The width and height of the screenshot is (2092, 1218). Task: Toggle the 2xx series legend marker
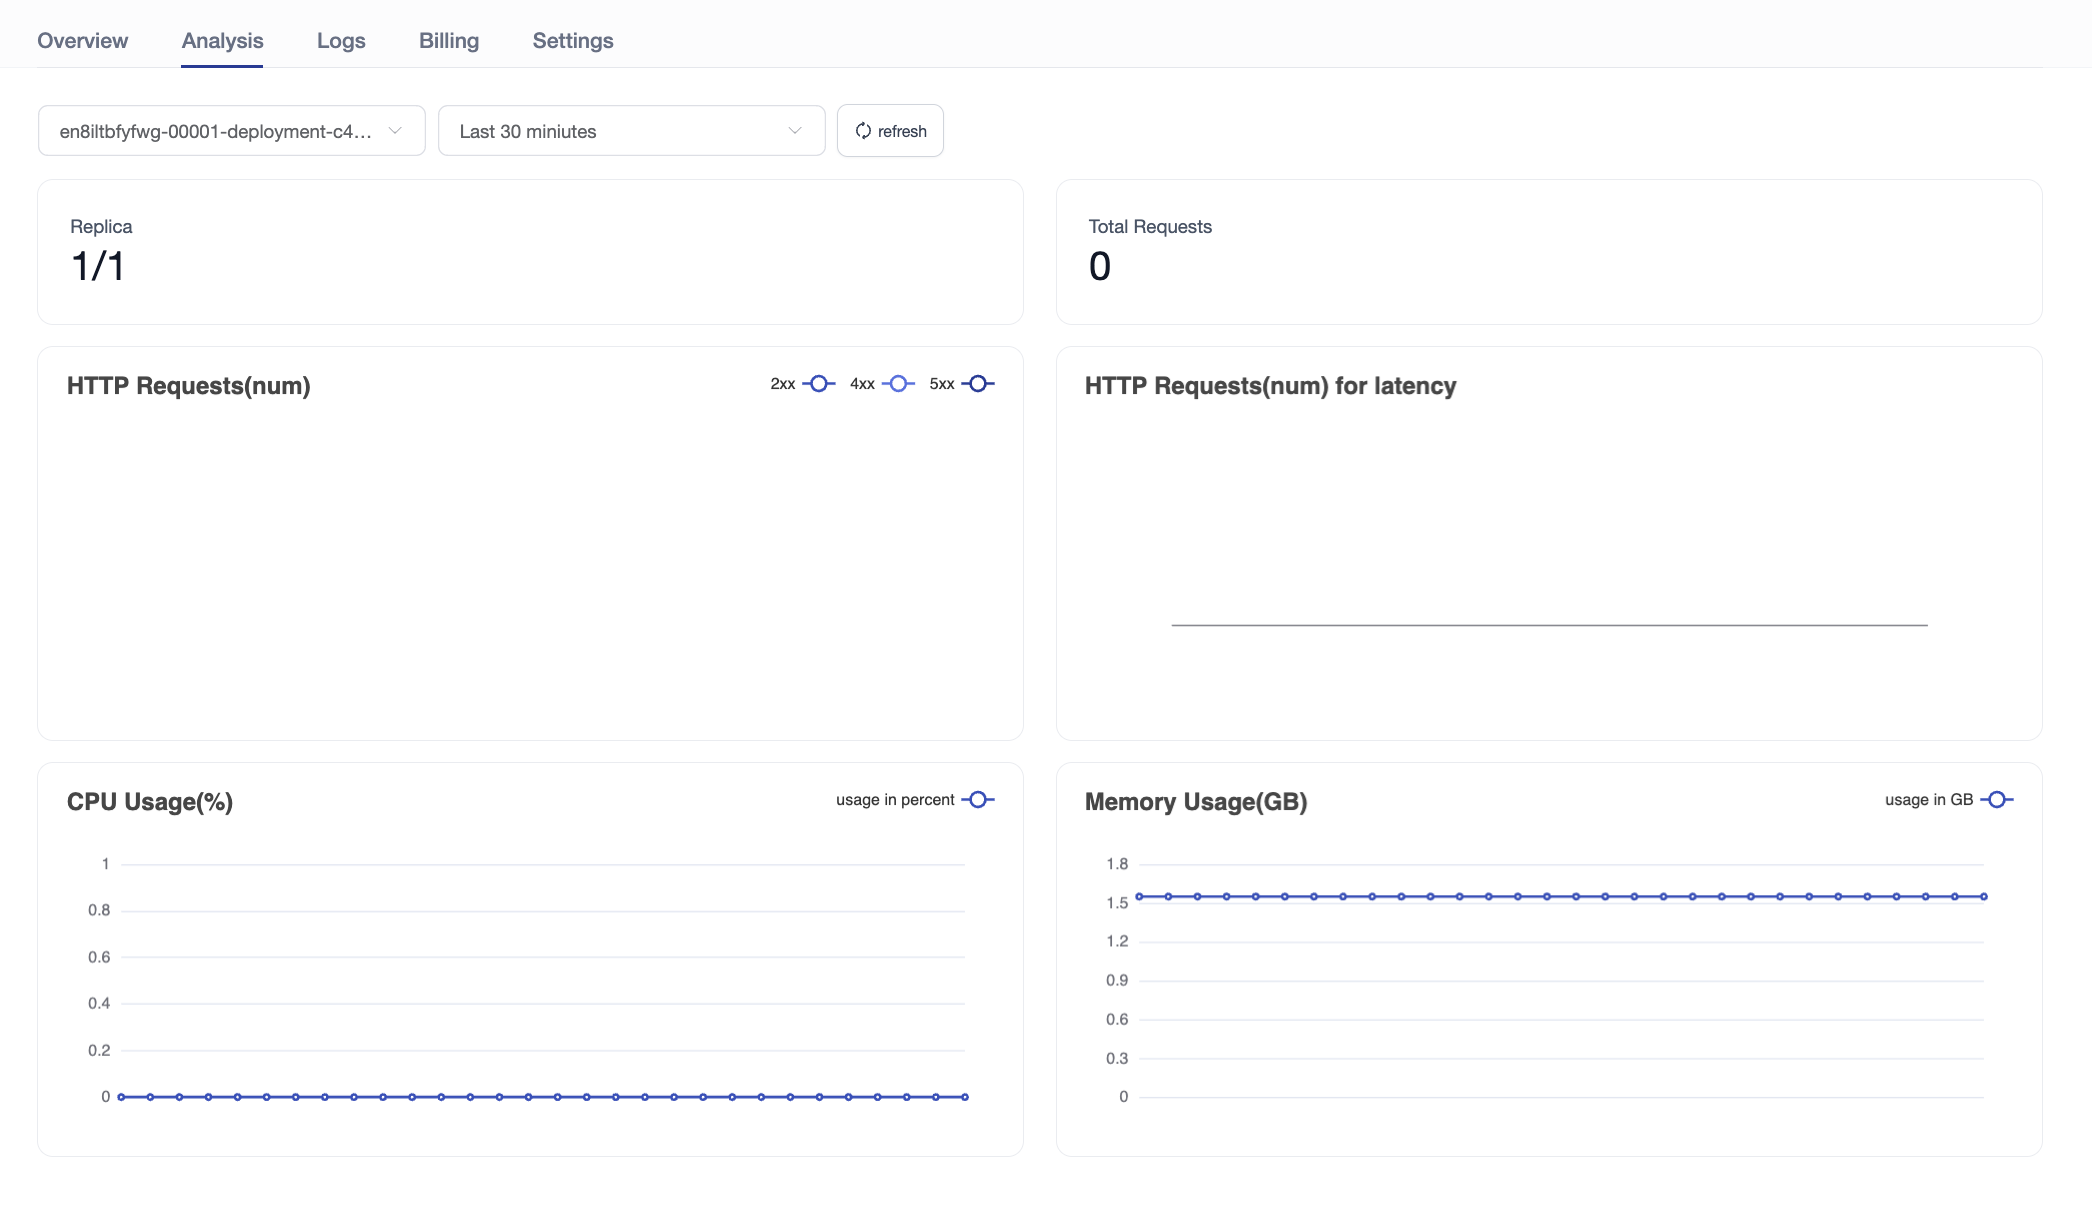point(818,384)
